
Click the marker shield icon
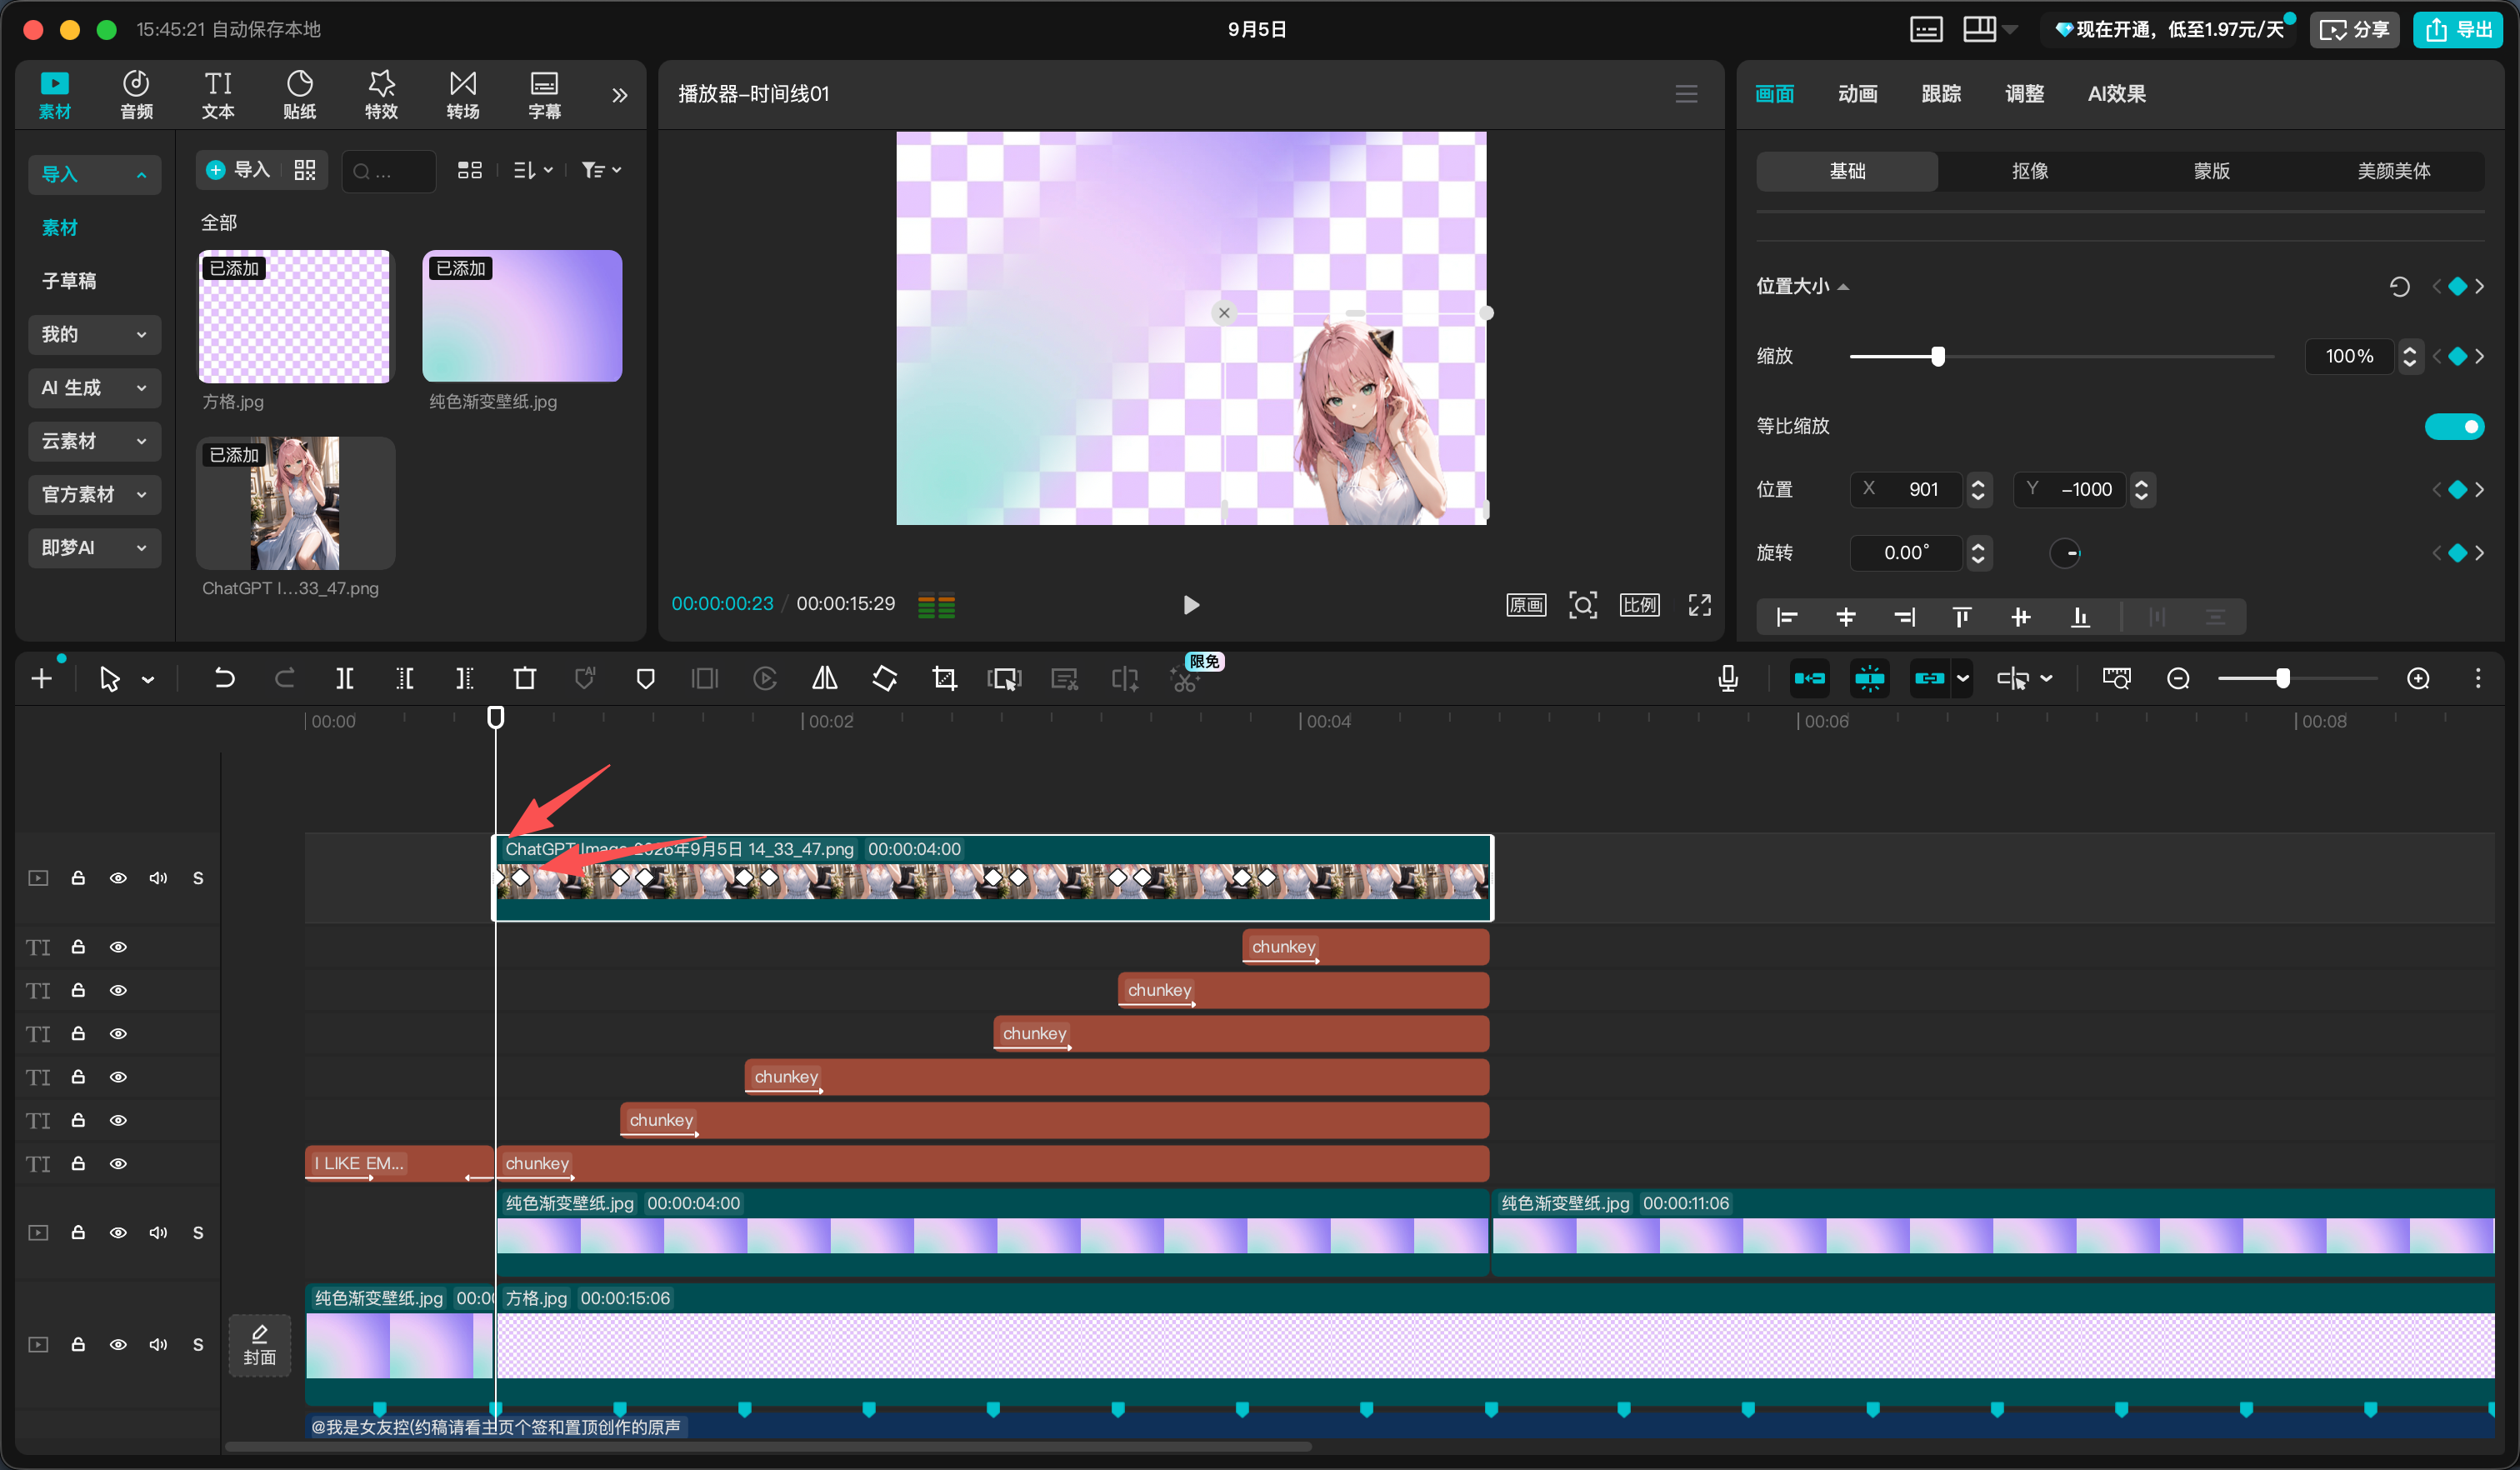645,679
